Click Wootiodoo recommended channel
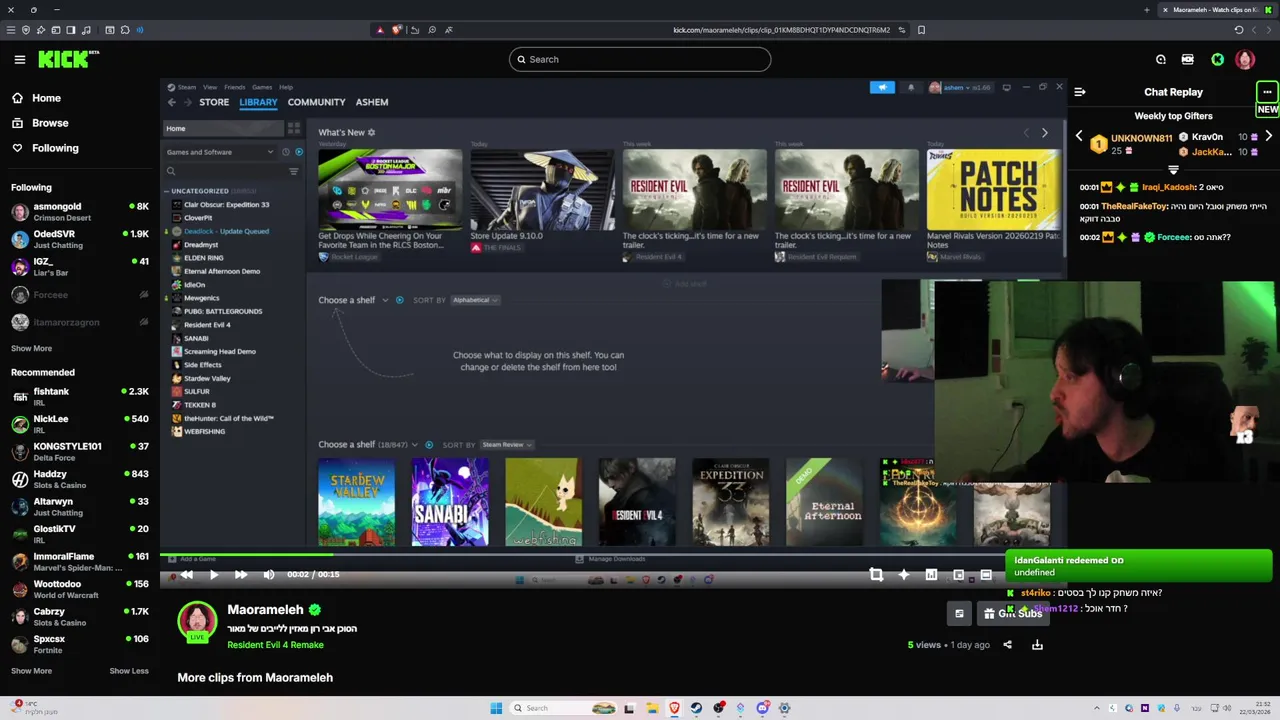The width and height of the screenshot is (1280, 720). click(80, 589)
